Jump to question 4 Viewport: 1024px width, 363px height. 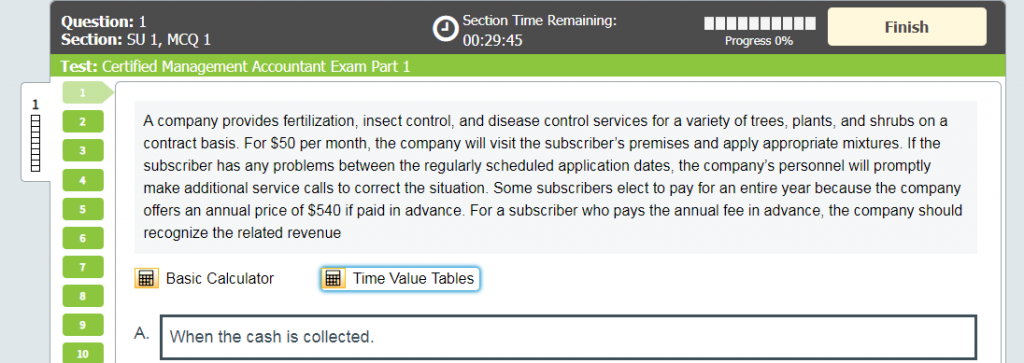[x=83, y=180]
